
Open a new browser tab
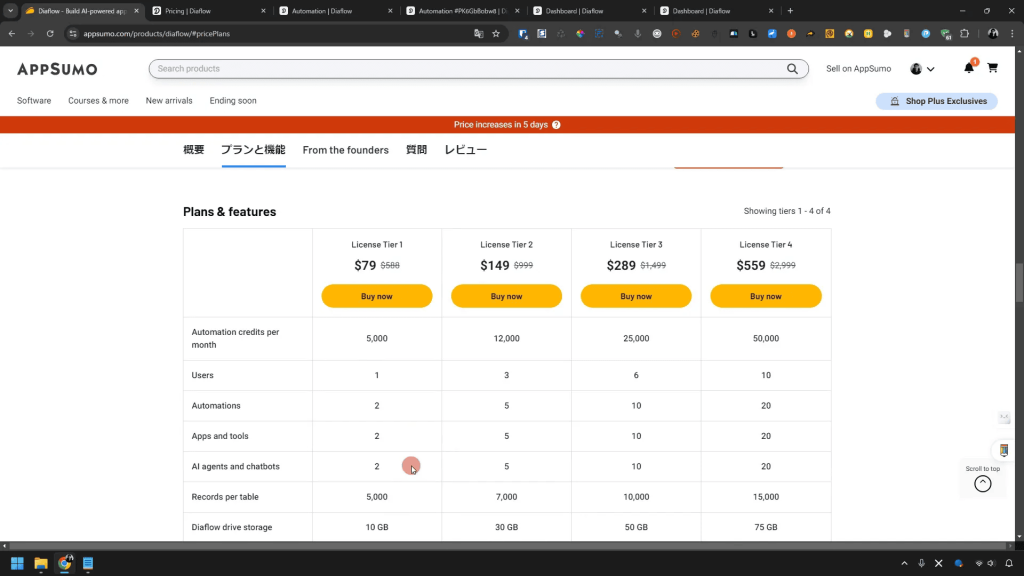[x=790, y=10]
